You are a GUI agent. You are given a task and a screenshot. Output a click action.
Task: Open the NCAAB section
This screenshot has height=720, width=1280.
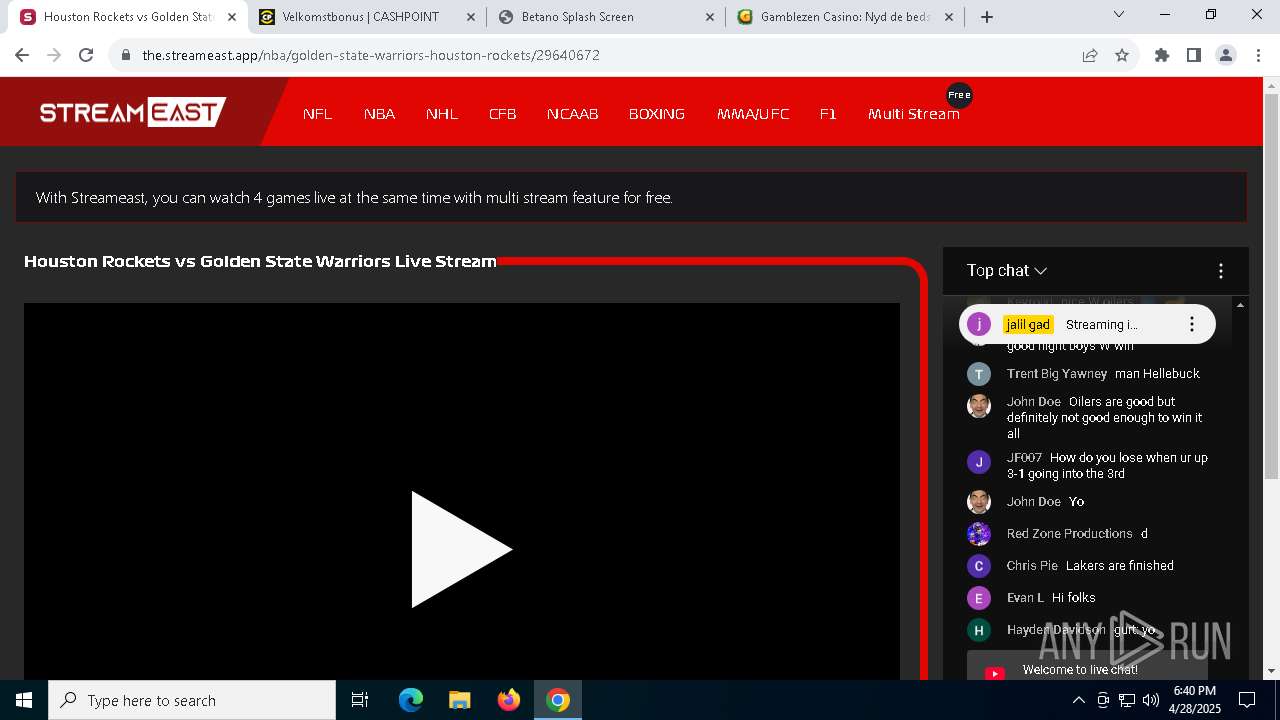572,114
